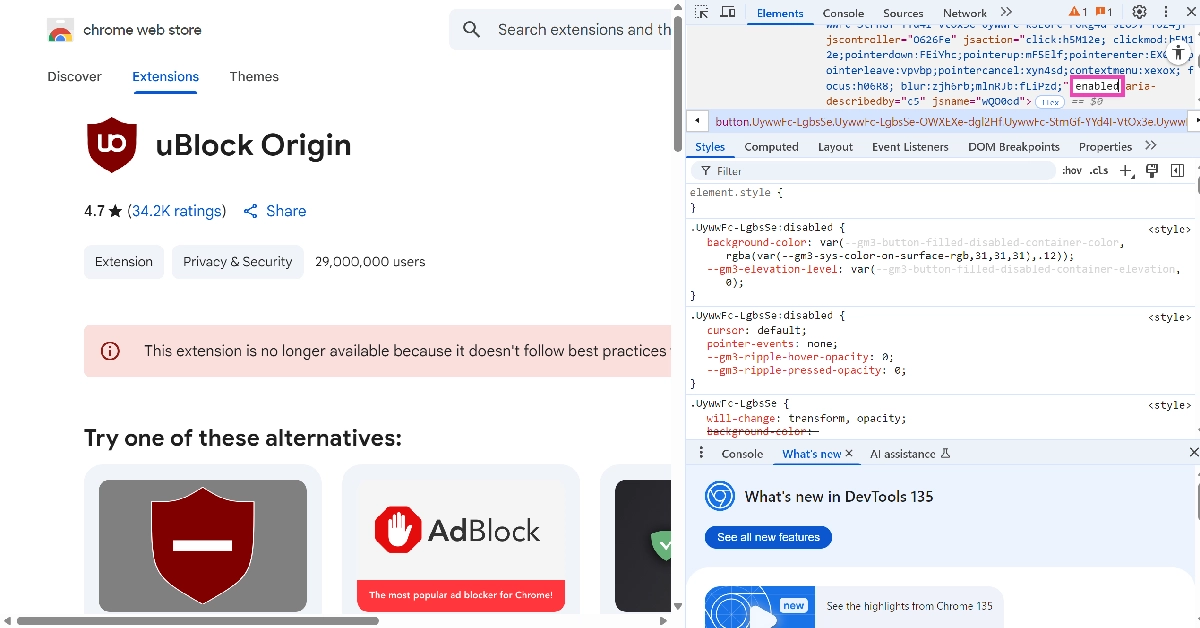This screenshot has height=628, width=1200.
Task: Select the Styles sidebar tab
Action: 710,147
